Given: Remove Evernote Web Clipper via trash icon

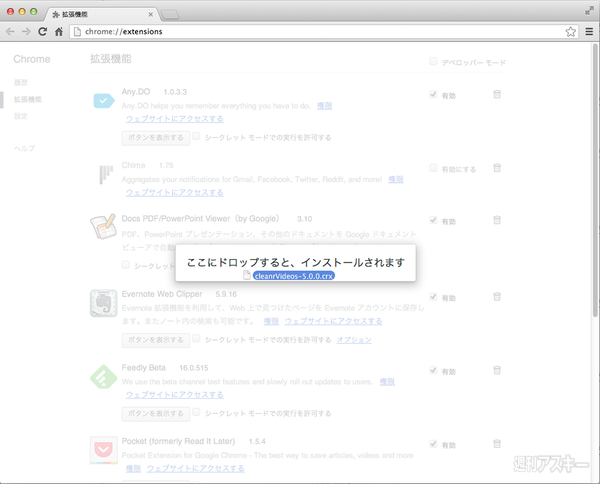Looking at the screenshot, I should tap(497, 297).
